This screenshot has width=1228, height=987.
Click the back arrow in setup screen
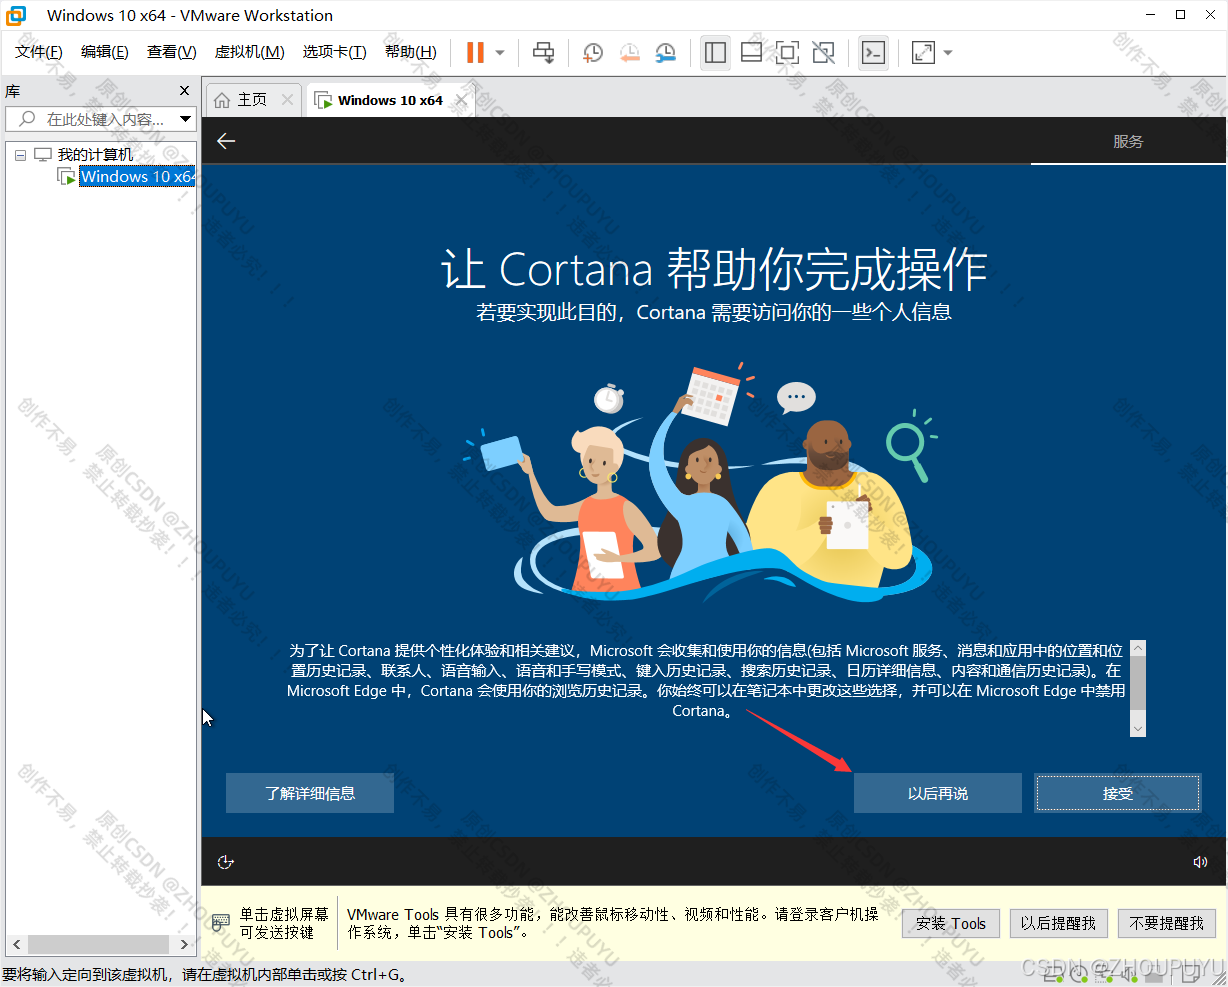point(226,141)
